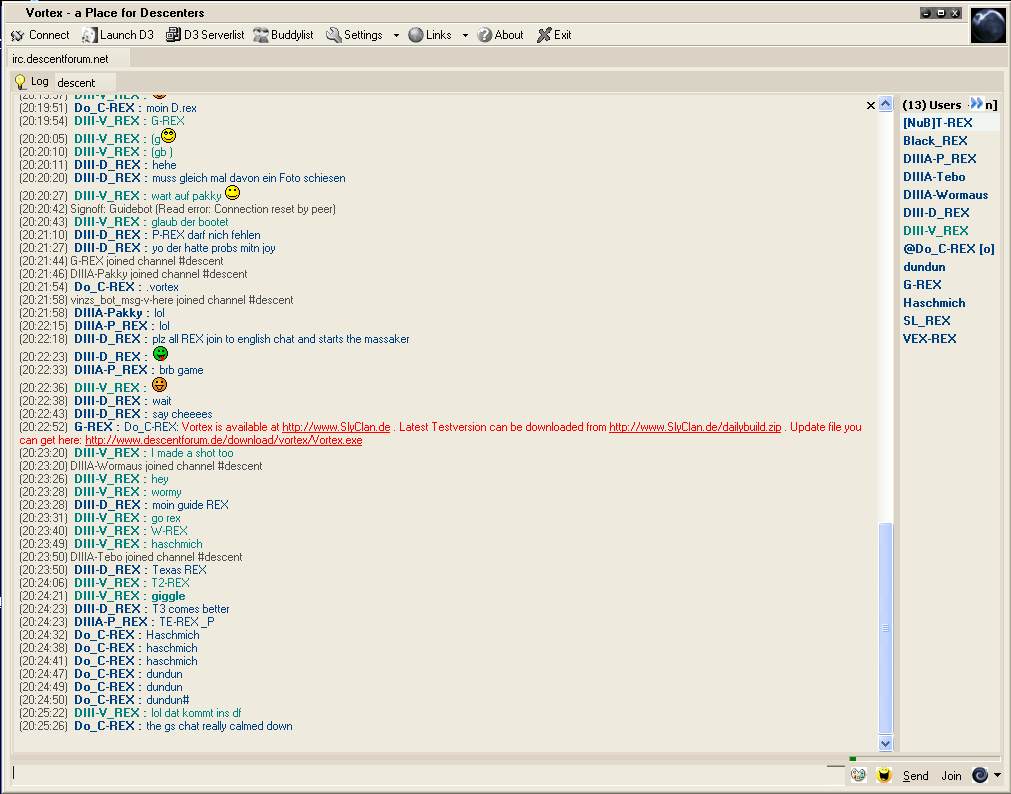Open the text color palette icon
This screenshot has width=1011, height=794.
[858, 775]
